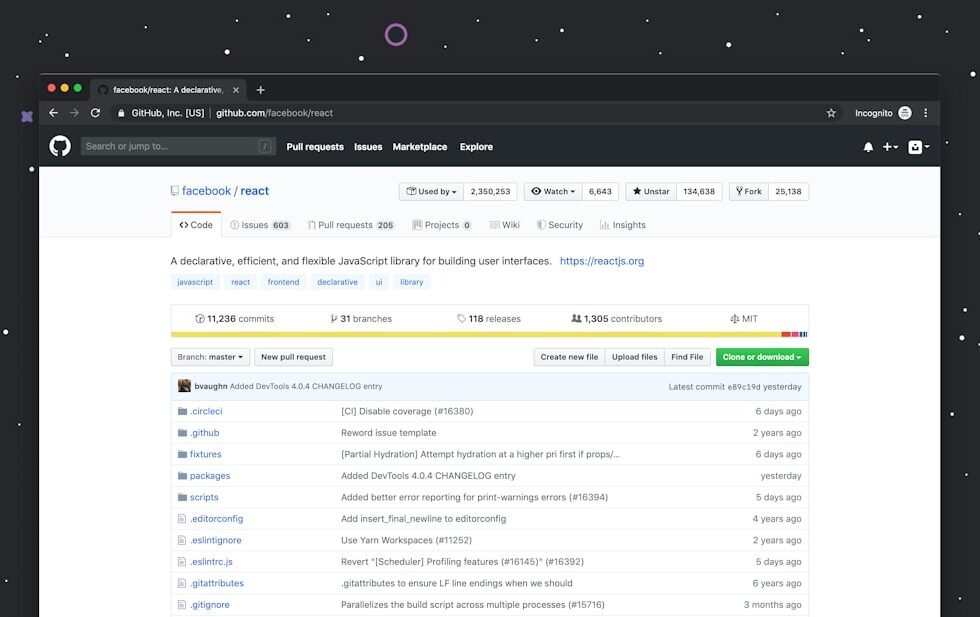This screenshot has width=980, height=617.
Task: Open Marketplace in top navigation
Action: [x=420, y=147]
